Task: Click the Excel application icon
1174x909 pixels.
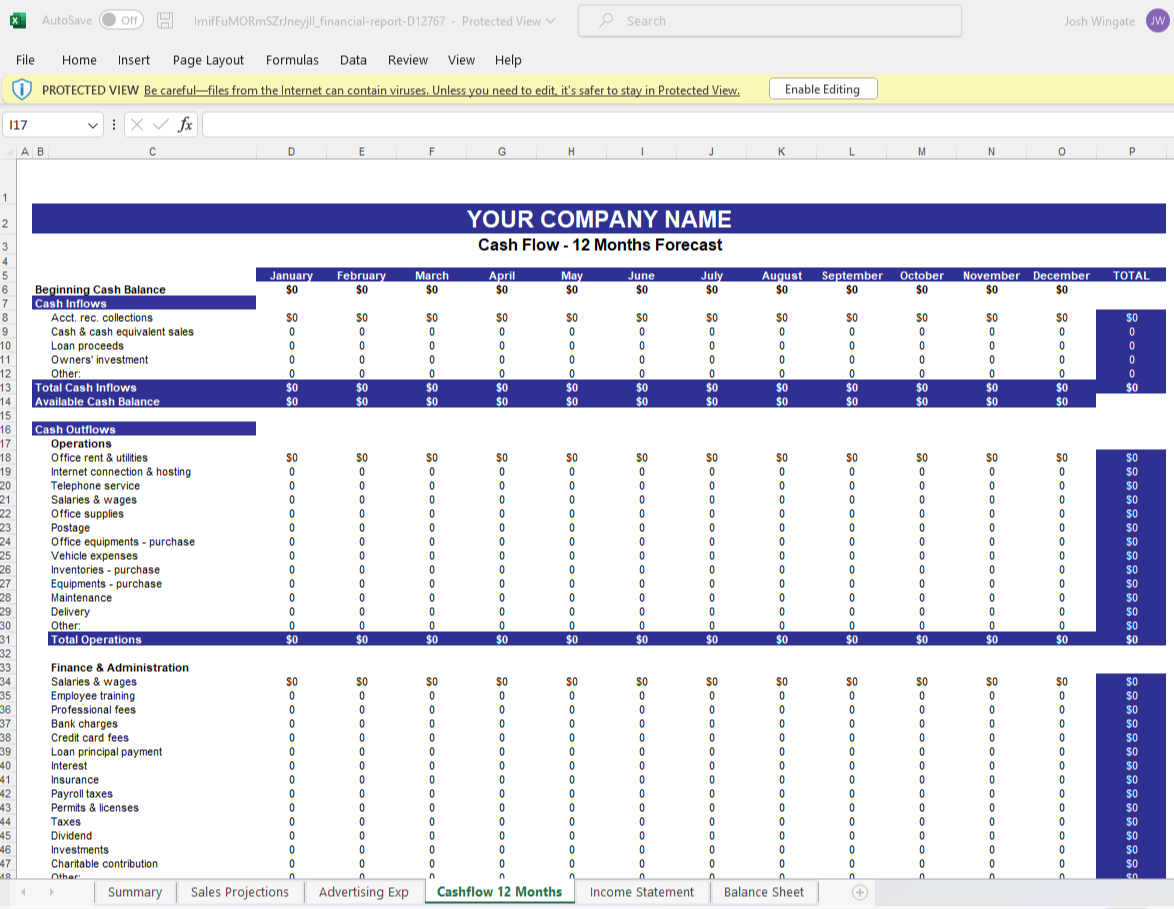Action: click(18, 20)
